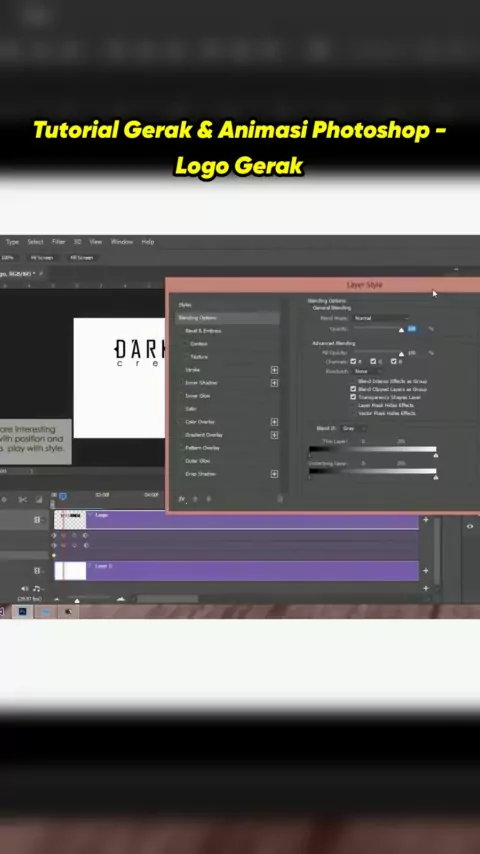Enable Blend Interior Effects as Group
Image resolution: width=480 pixels, height=854 pixels.
pyautogui.click(x=353, y=381)
